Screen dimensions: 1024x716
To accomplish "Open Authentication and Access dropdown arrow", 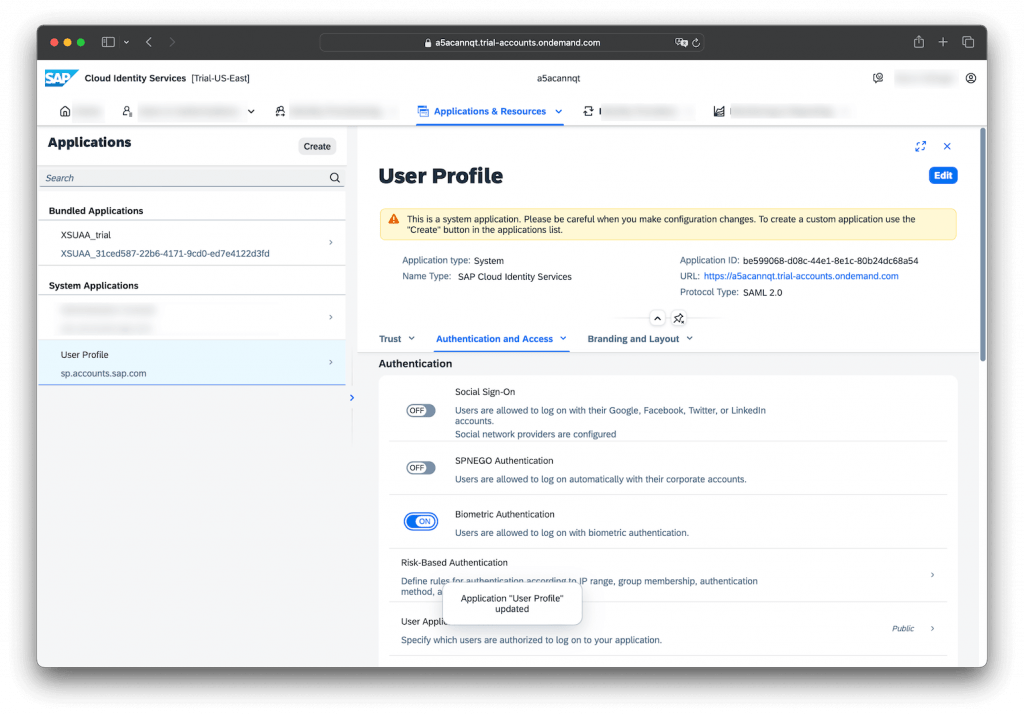I will pos(563,338).
